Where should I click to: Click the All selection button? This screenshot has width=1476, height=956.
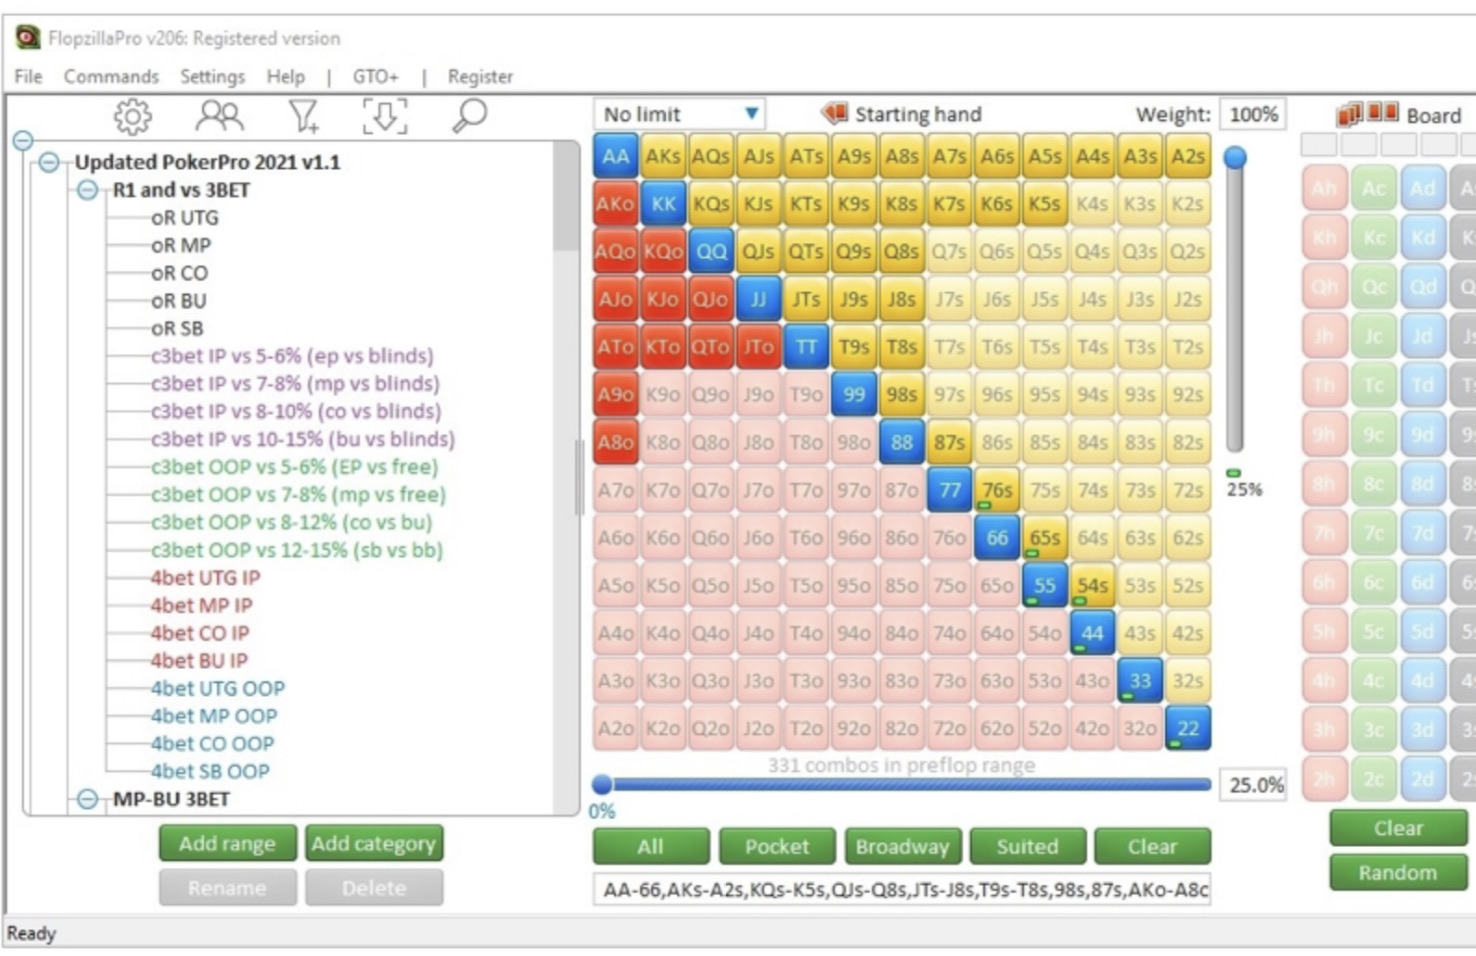650,846
